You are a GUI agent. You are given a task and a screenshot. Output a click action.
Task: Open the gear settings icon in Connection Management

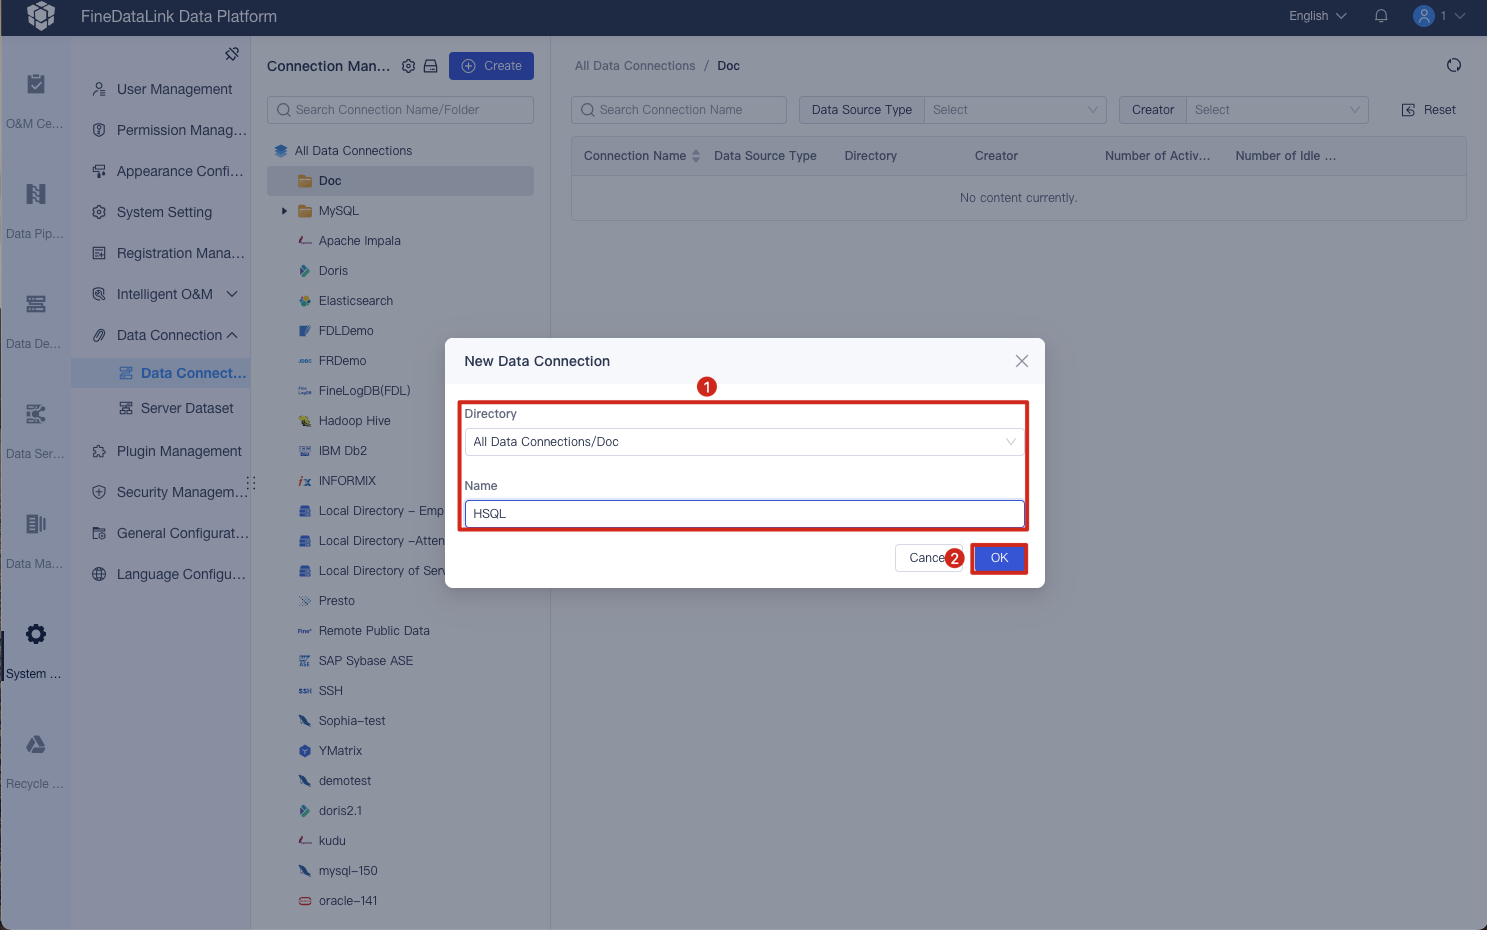click(408, 65)
